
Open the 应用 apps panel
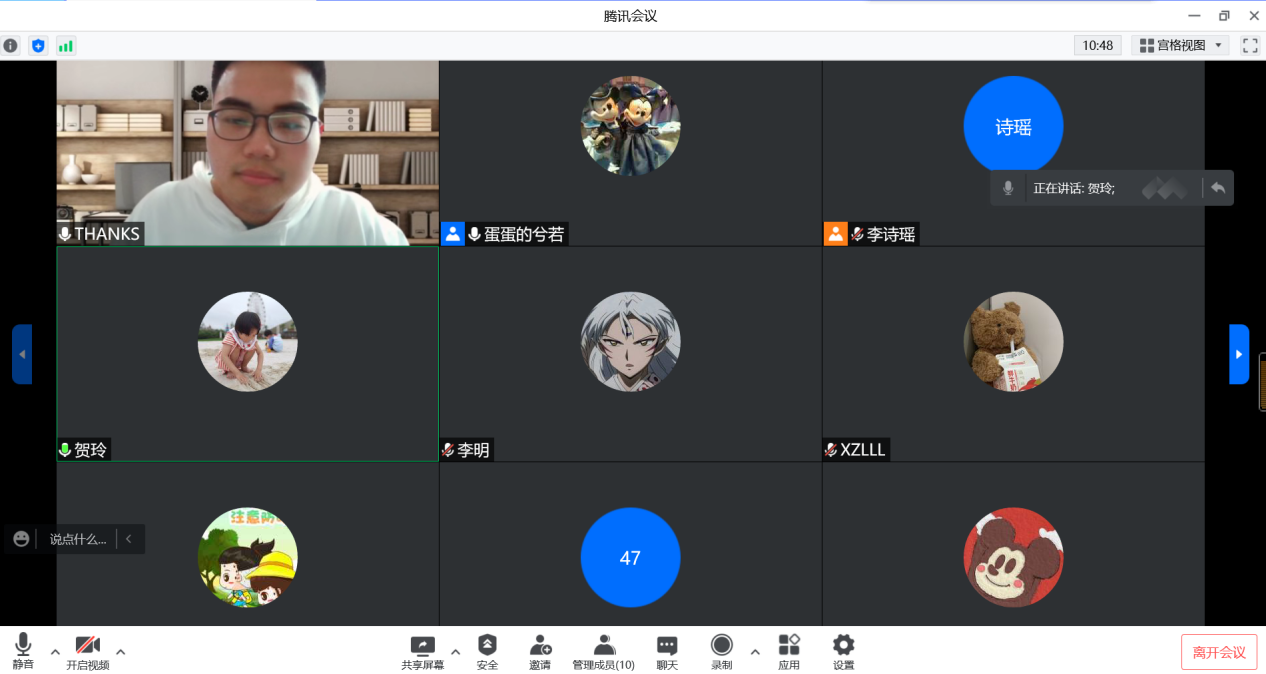[x=789, y=652]
